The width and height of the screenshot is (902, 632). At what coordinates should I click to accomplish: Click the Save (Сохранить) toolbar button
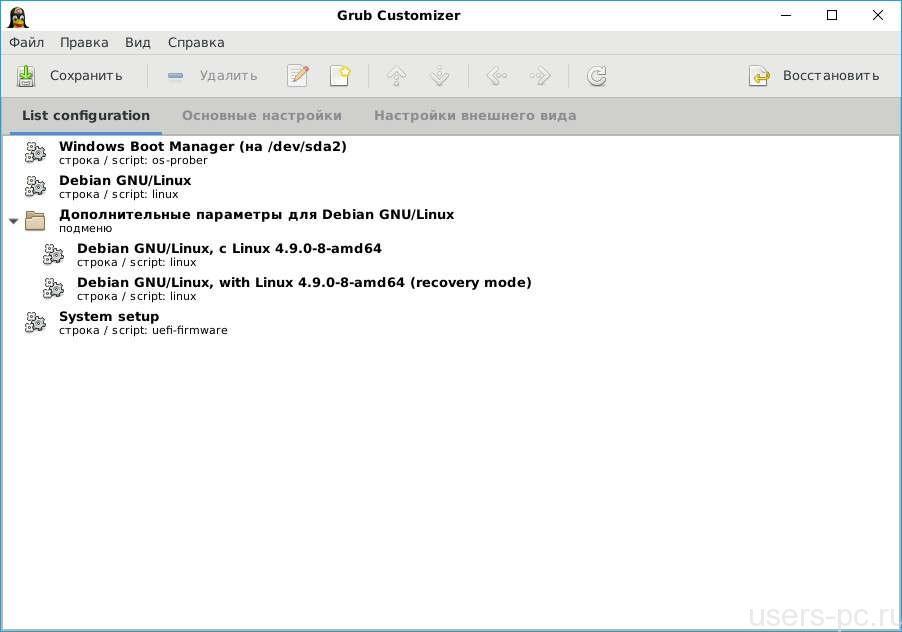69,76
